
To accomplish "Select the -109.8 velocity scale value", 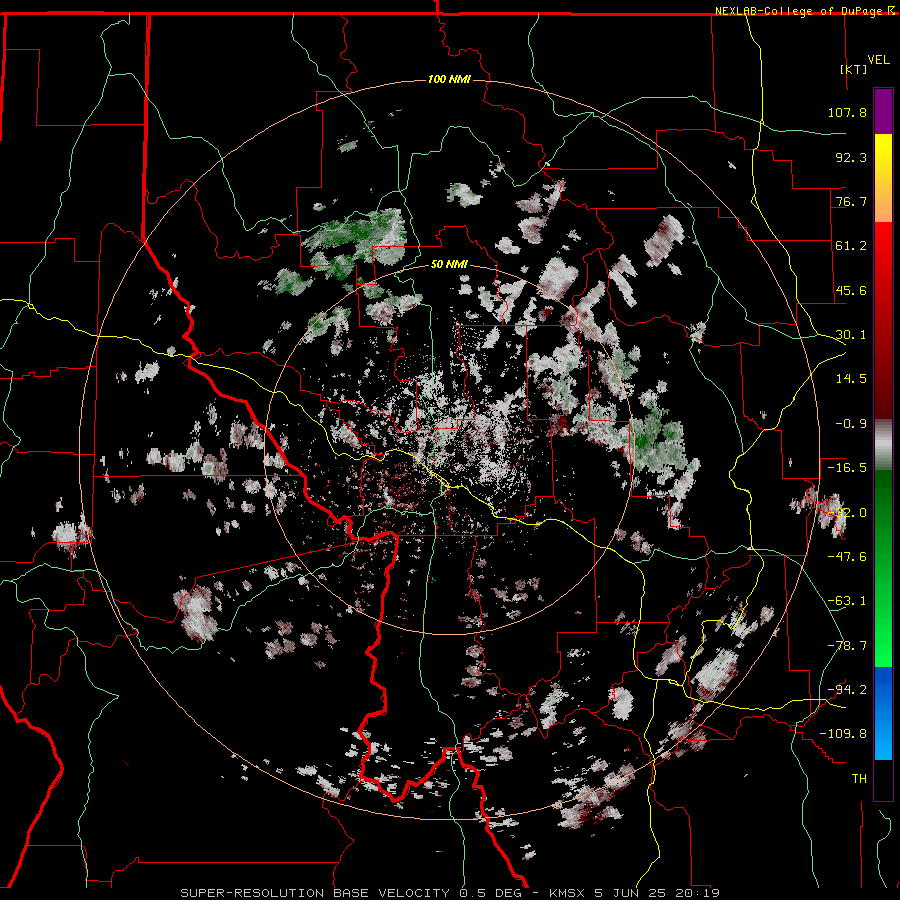I will (x=843, y=734).
